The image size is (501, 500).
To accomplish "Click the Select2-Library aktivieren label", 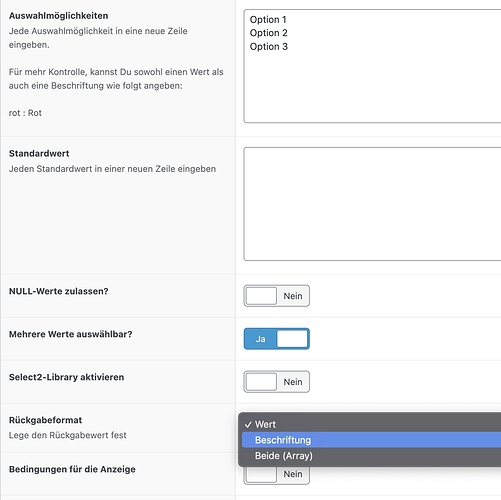I will [x=66, y=377].
